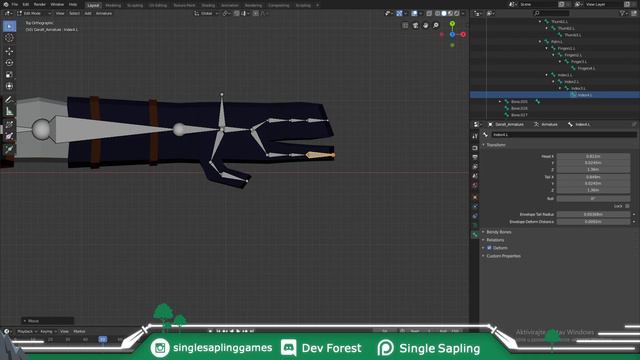This screenshot has width=640, height=360.
Task: Click the Blender logo icon
Action: click(x=5, y=4)
